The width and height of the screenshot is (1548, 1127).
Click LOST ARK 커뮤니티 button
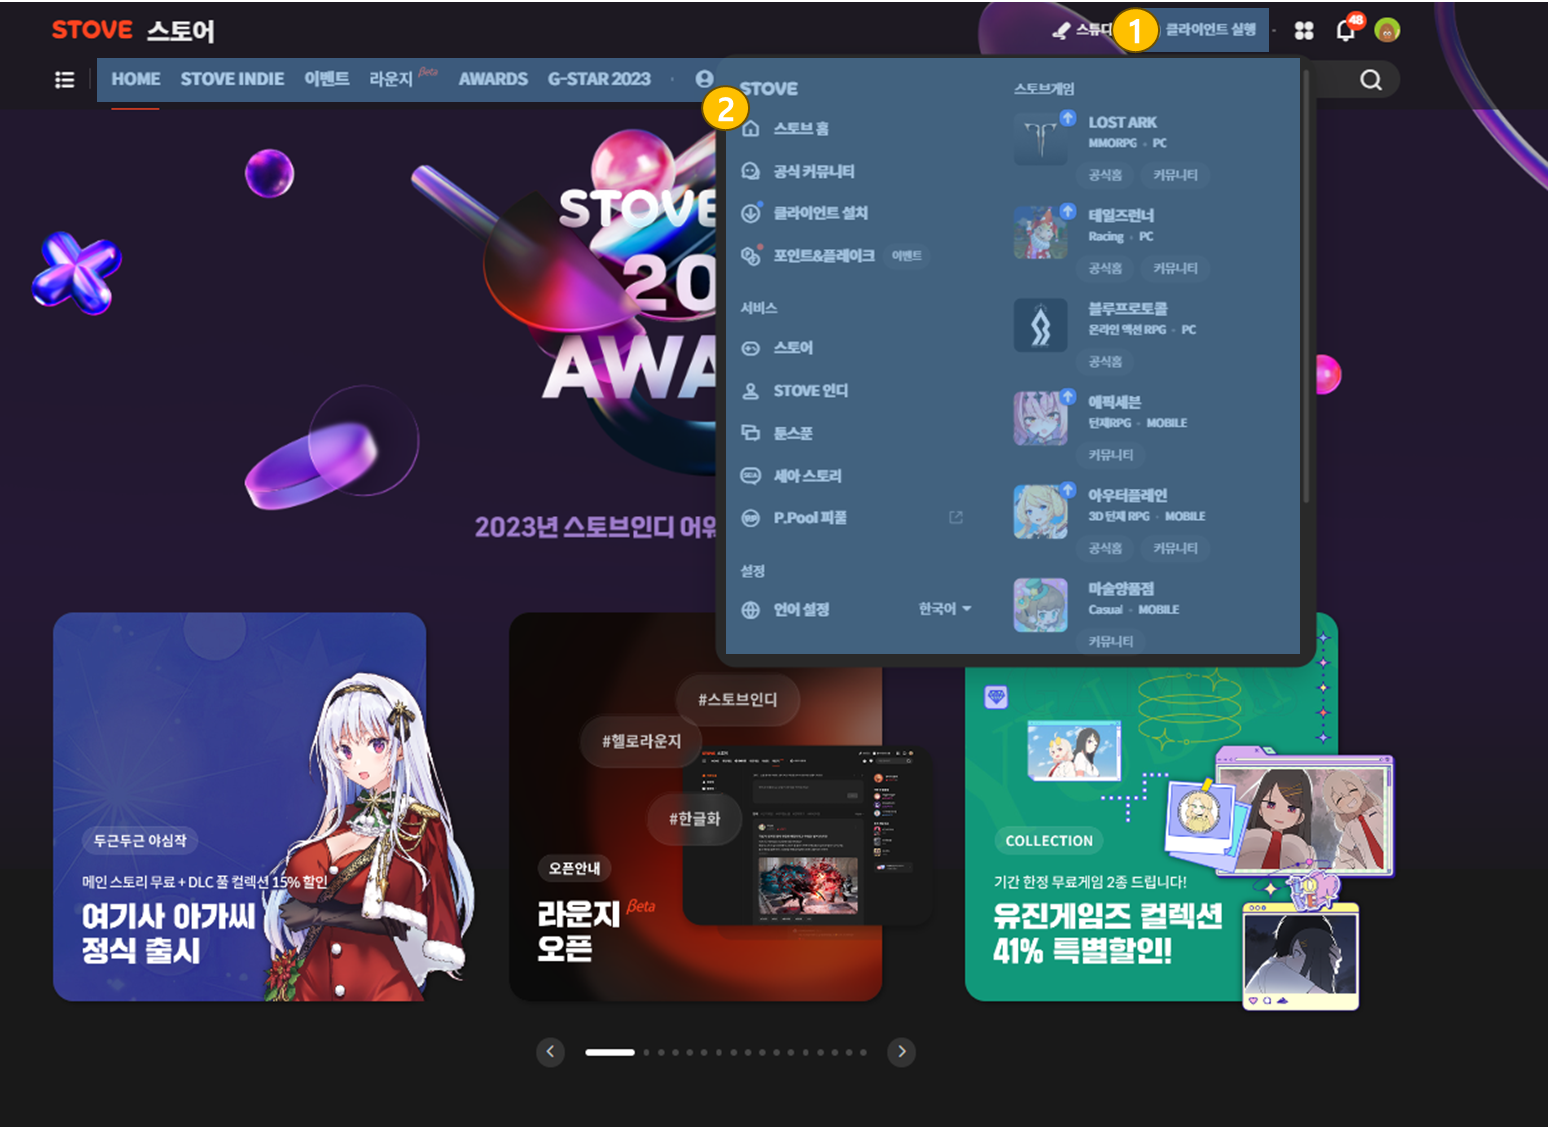(1175, 175)
